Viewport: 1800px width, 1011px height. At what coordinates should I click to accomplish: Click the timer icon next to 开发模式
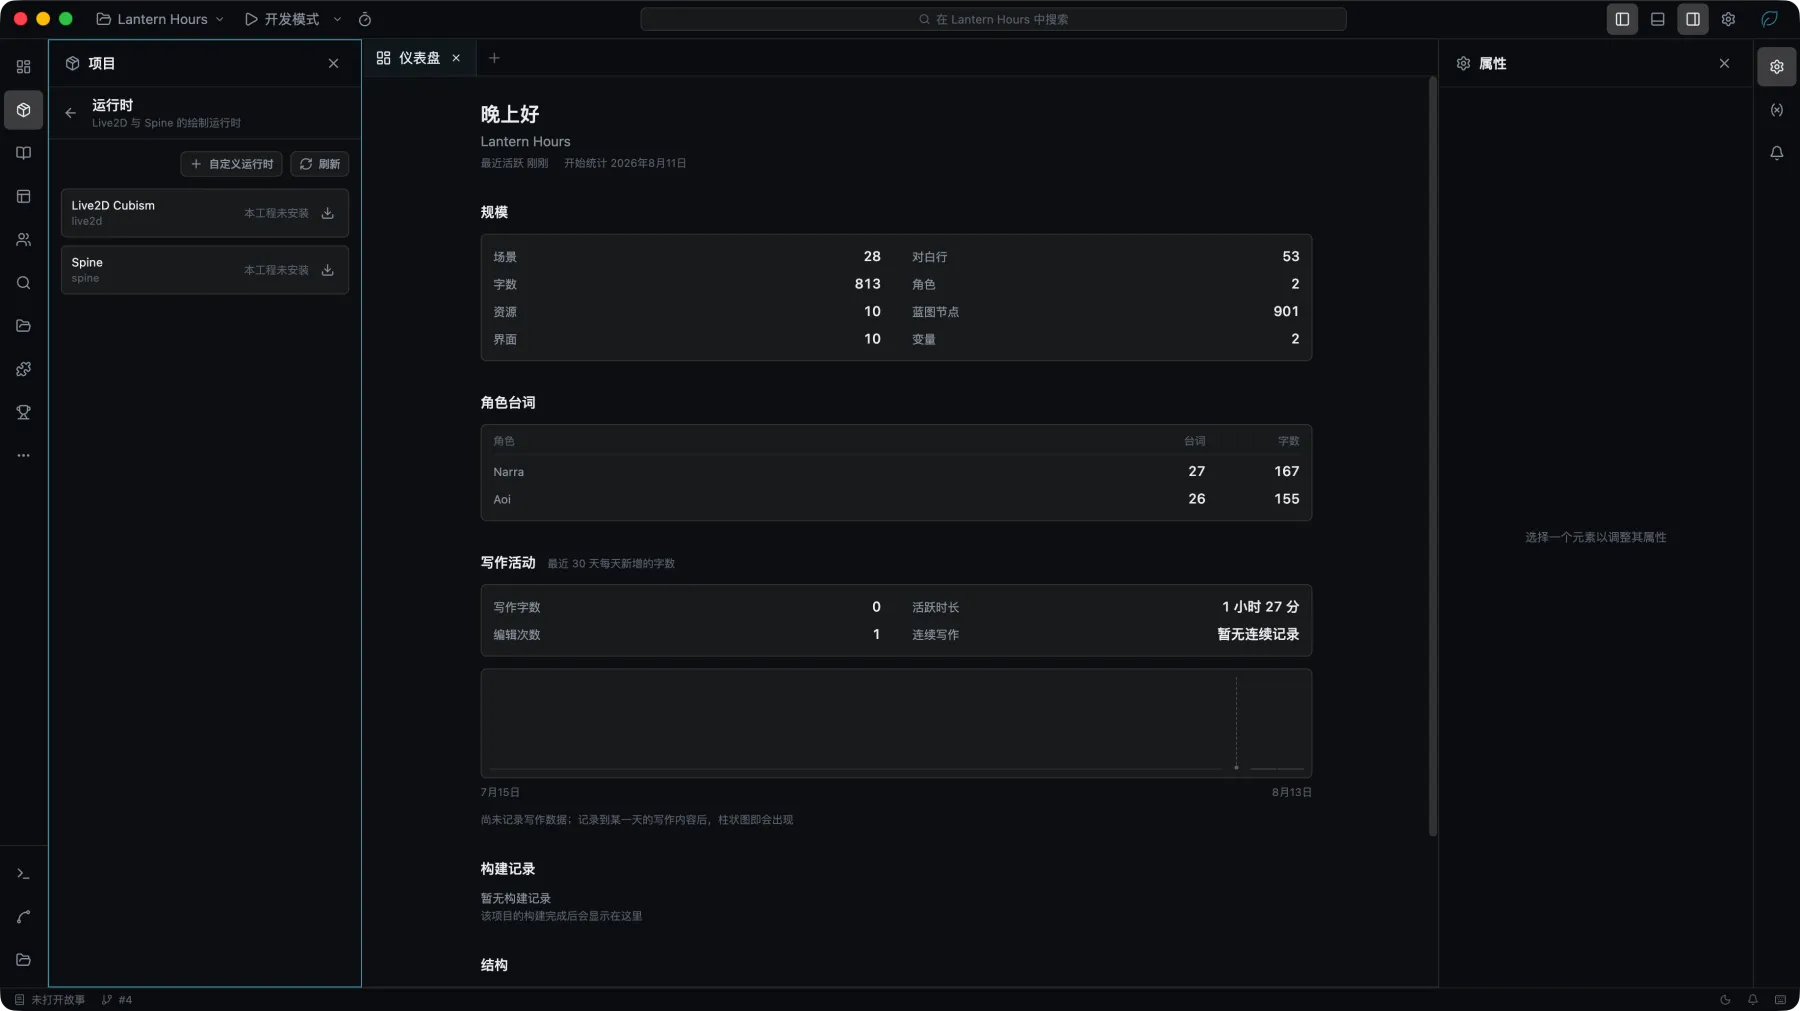365,19
